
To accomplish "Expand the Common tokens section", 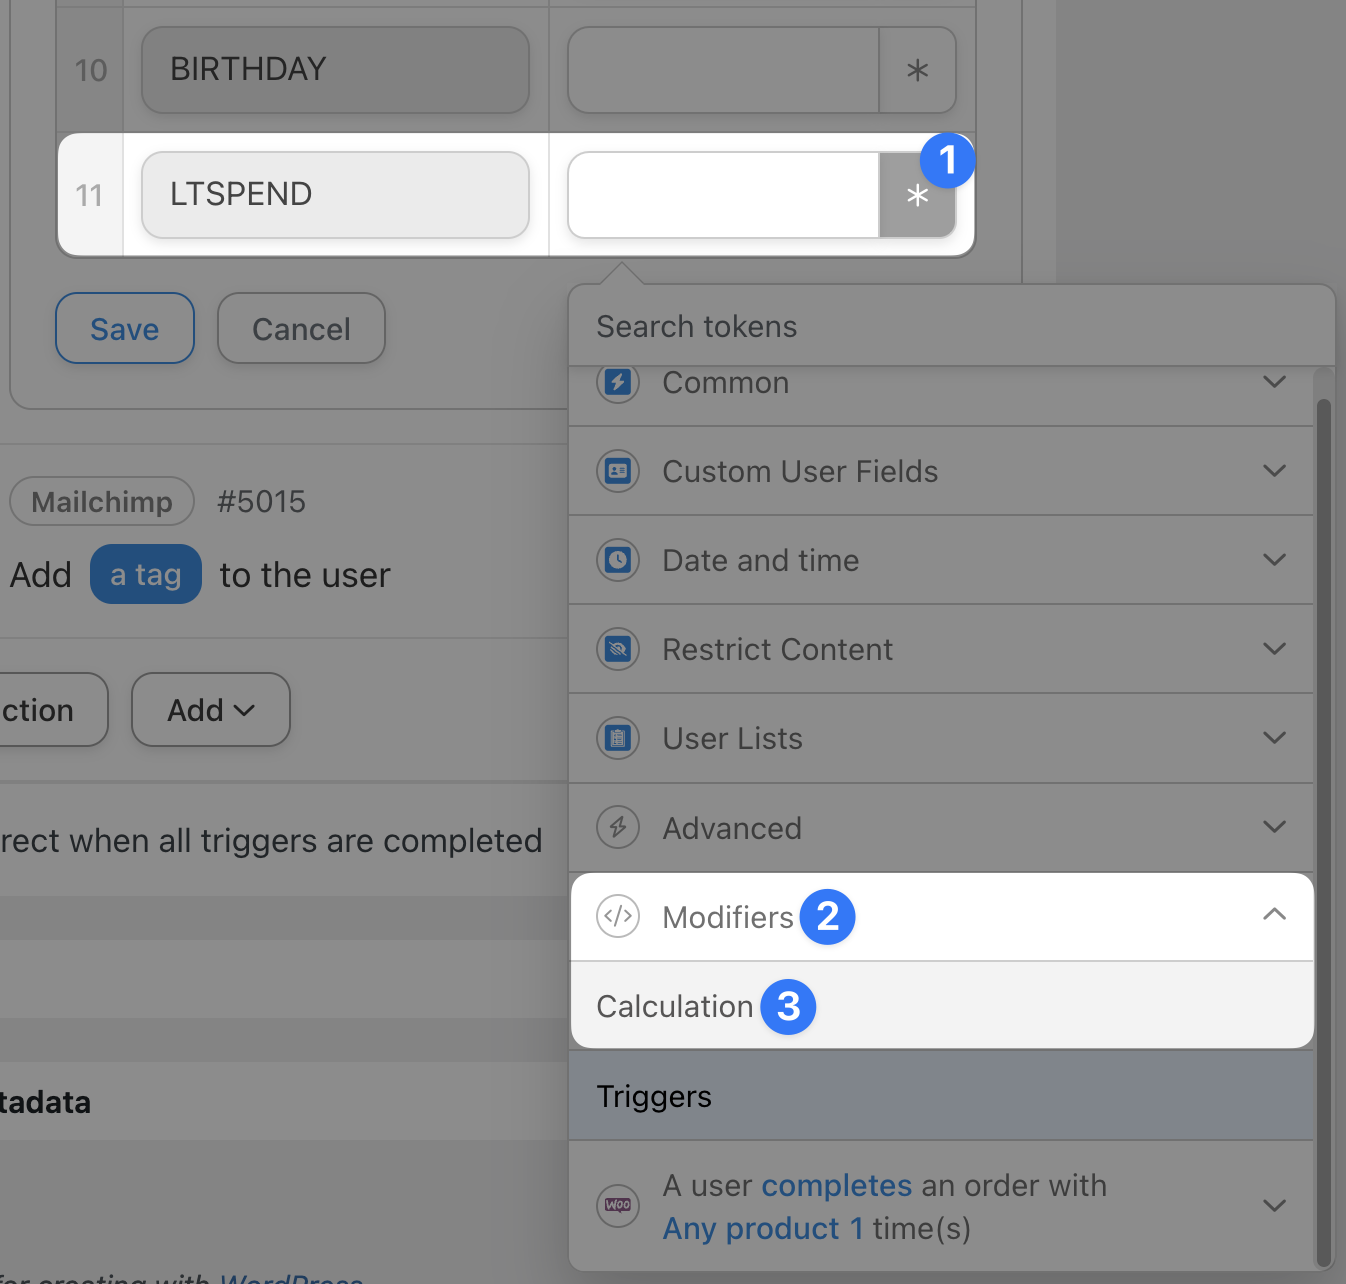I will (x=1274, y=382).
